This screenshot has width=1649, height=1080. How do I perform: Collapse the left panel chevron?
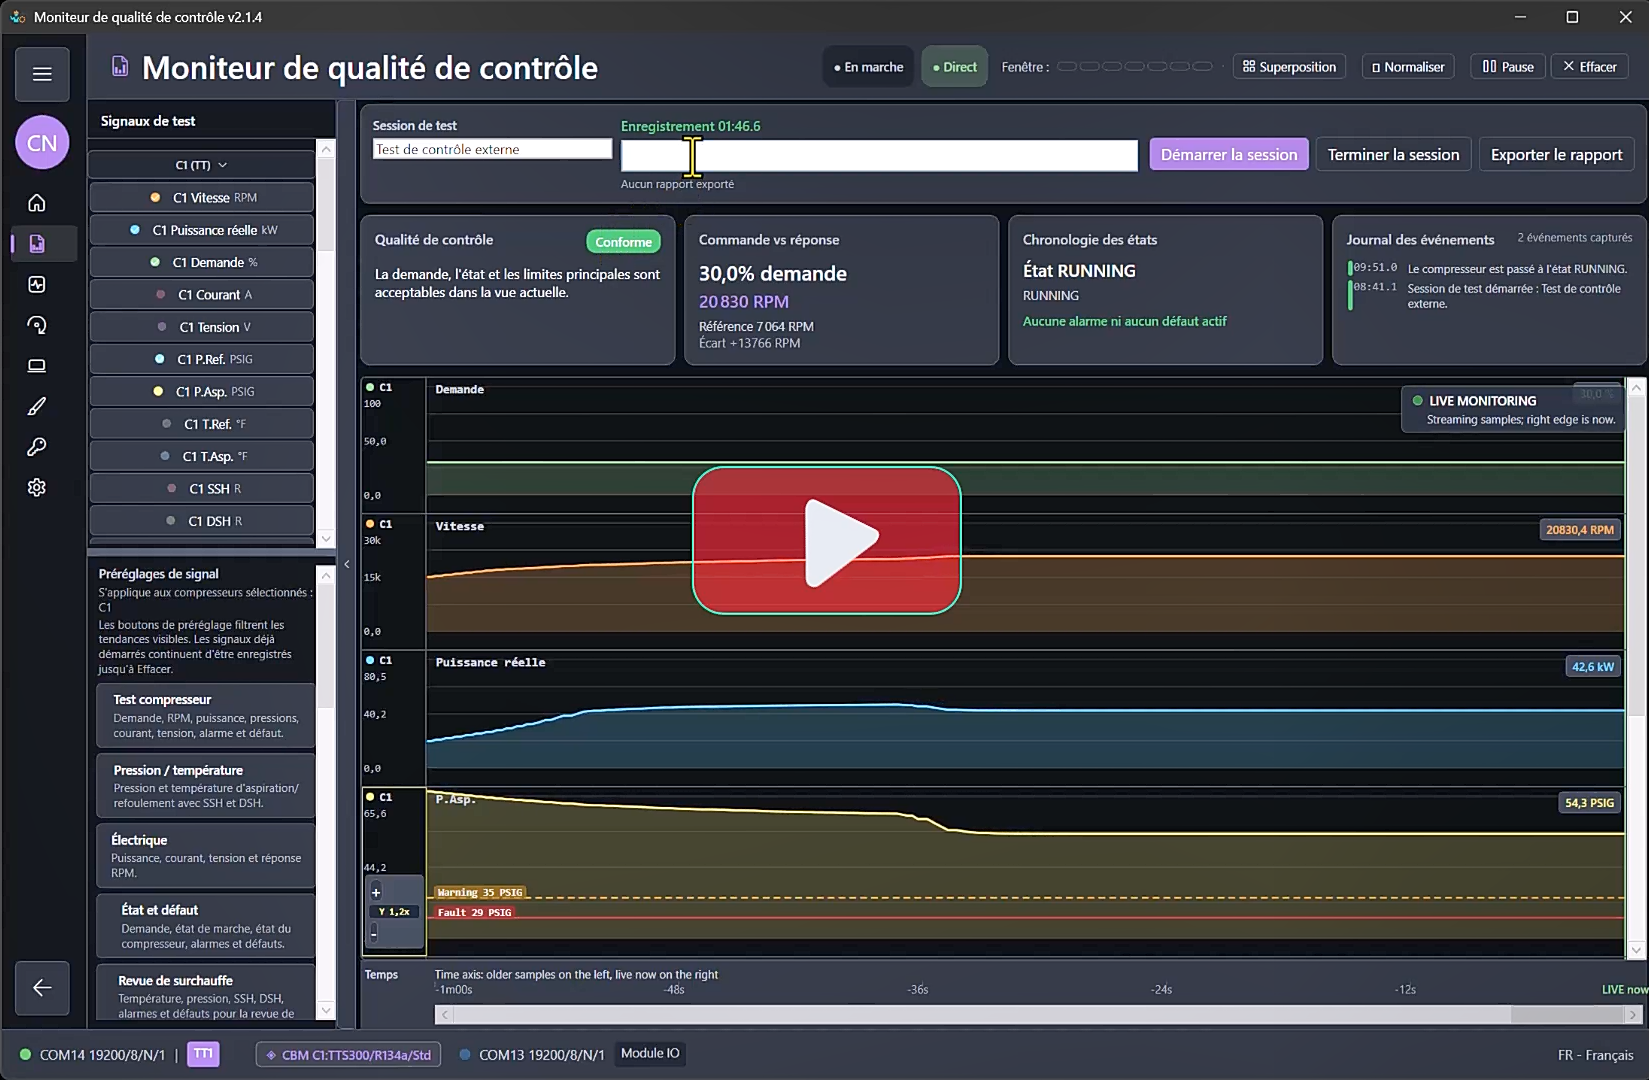347,564
